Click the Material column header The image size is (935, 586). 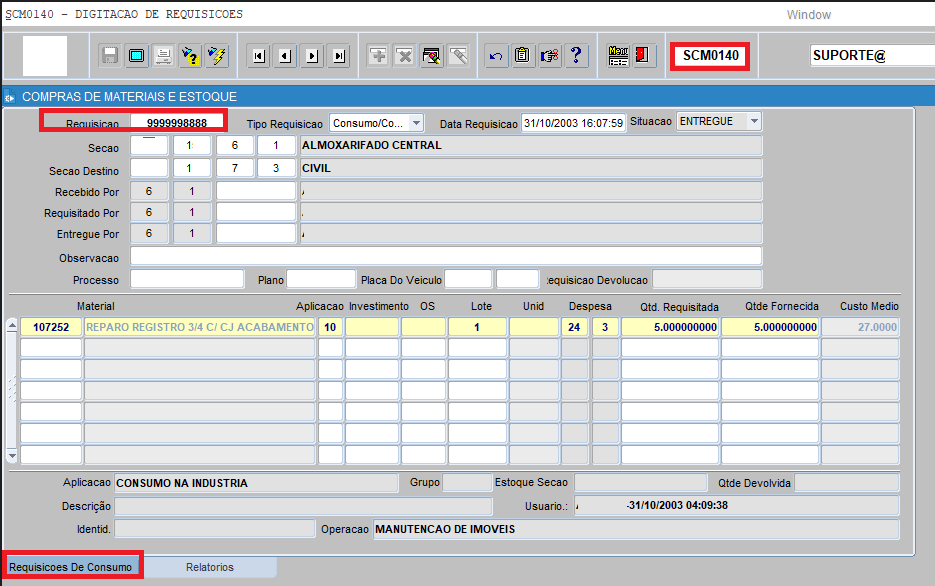click(x=95, y=306)
